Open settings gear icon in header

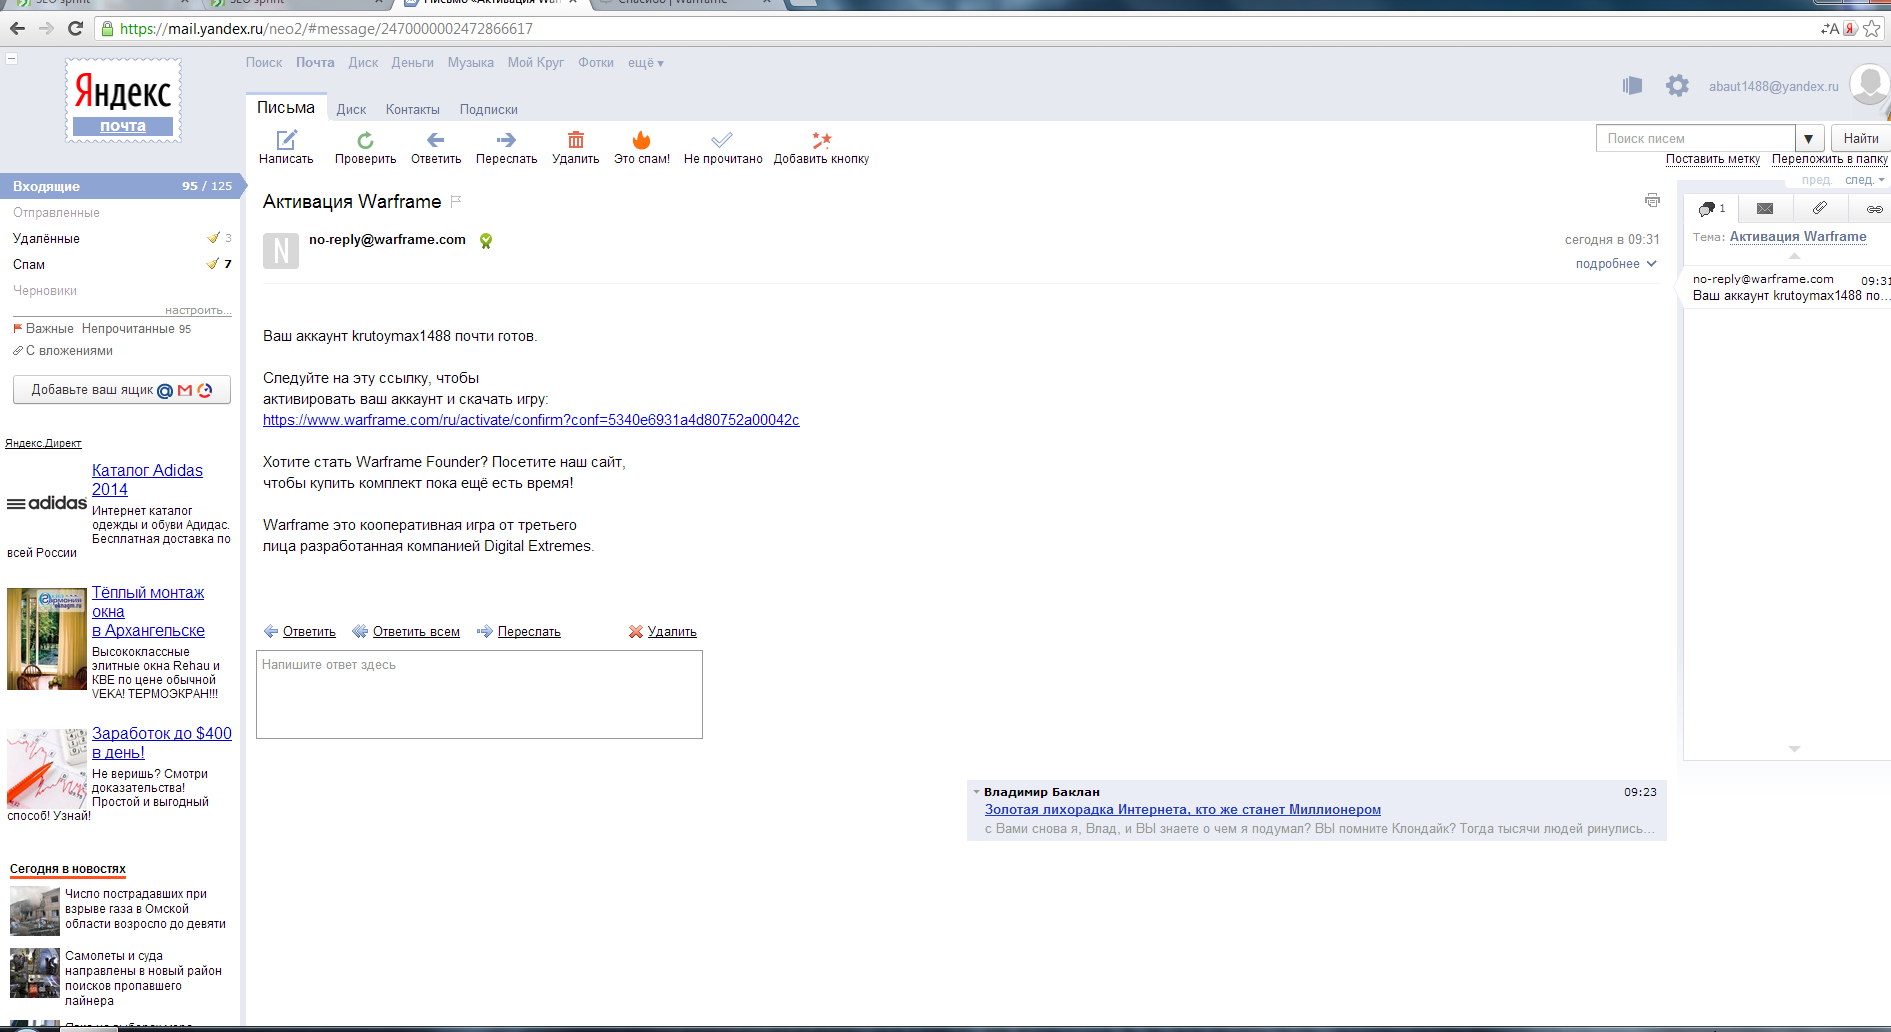1677,86
